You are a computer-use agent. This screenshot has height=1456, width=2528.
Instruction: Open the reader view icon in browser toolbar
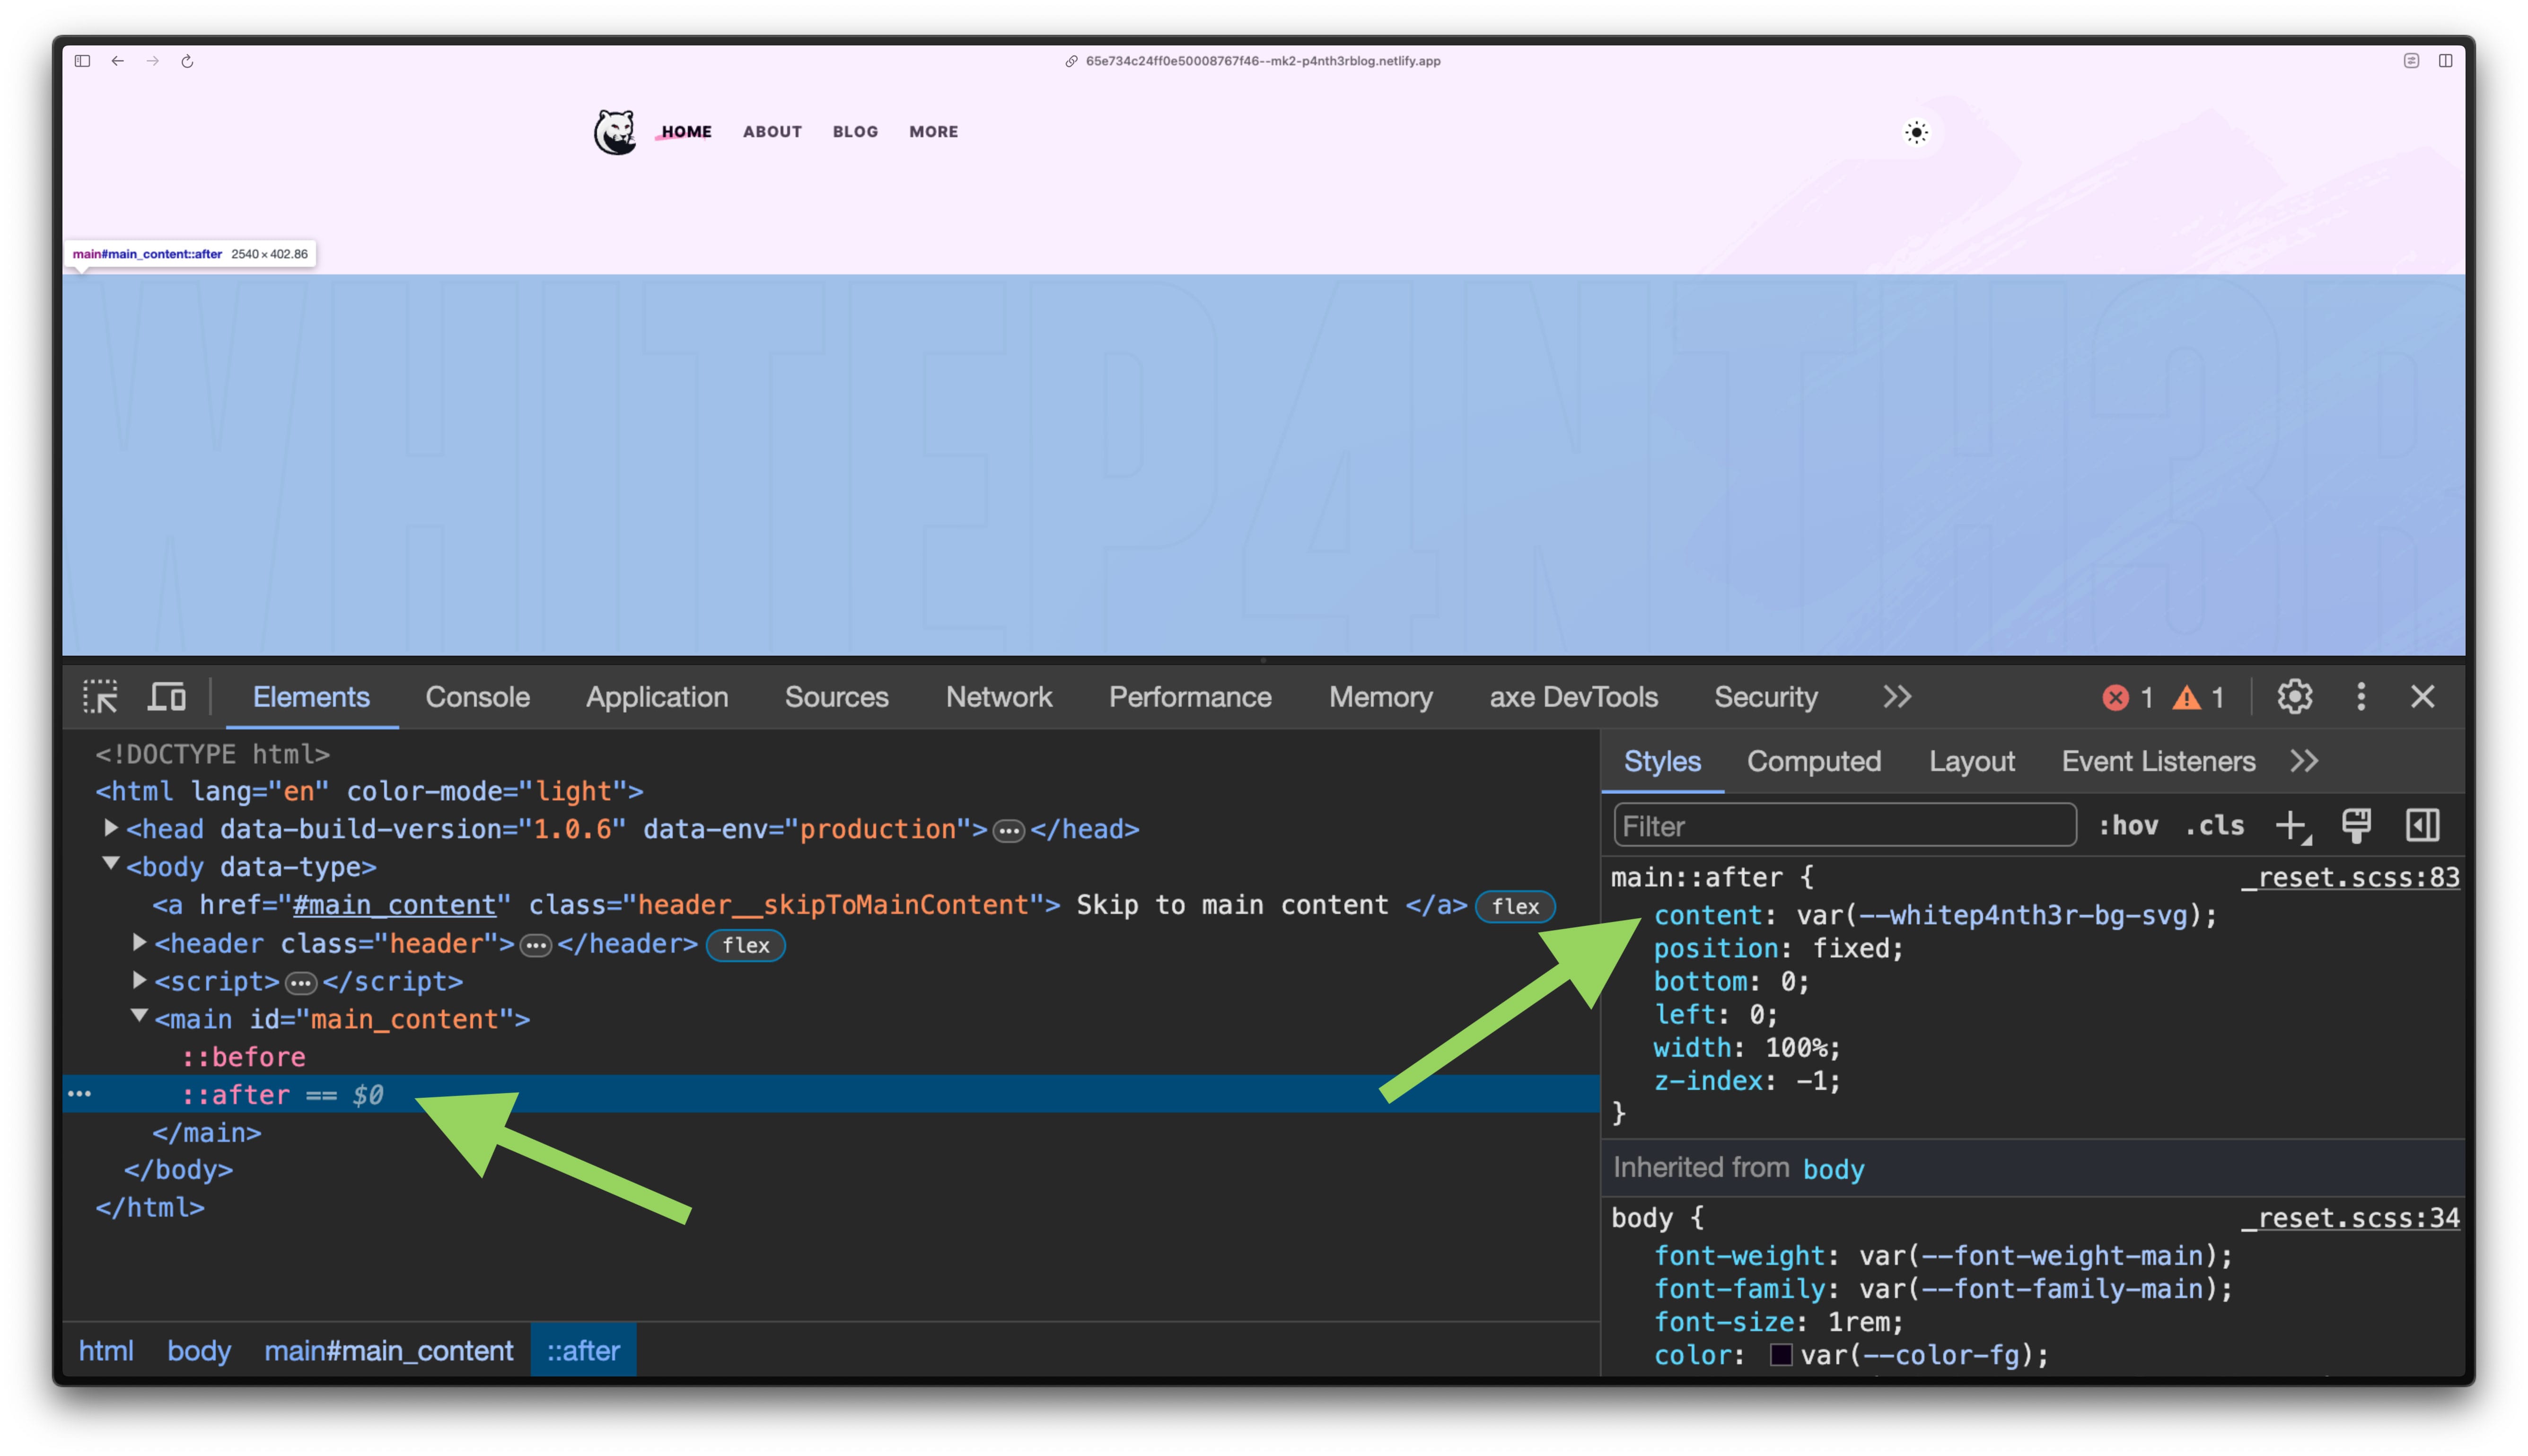(2411, 61)
